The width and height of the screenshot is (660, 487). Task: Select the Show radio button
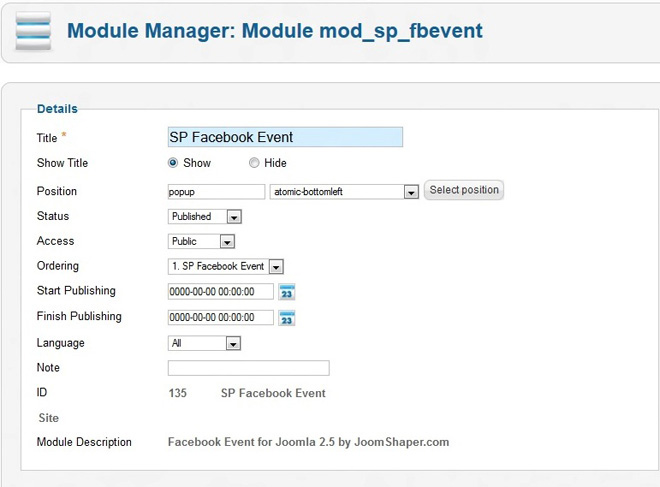(x=173, y=162)
